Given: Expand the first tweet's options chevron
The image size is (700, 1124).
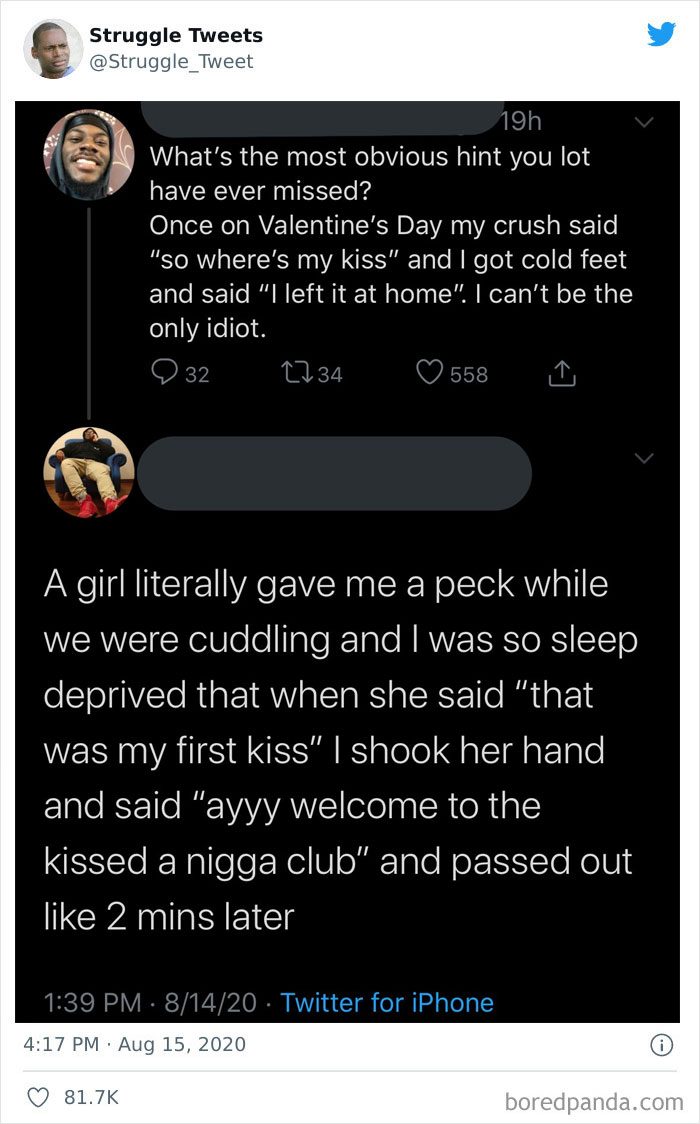Looking at the screenshot, I should tap(644, 122).
